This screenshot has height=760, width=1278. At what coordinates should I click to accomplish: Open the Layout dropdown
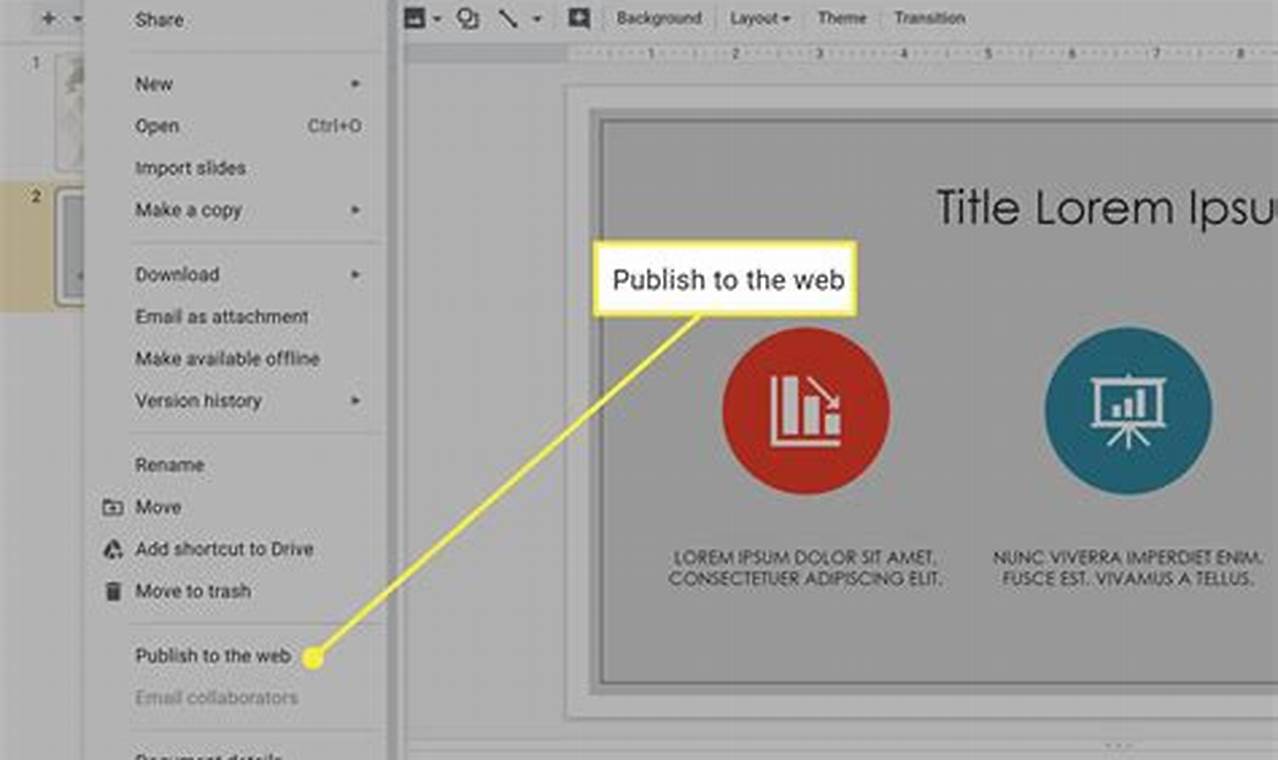pyautogui.click(x=758, y=18)
